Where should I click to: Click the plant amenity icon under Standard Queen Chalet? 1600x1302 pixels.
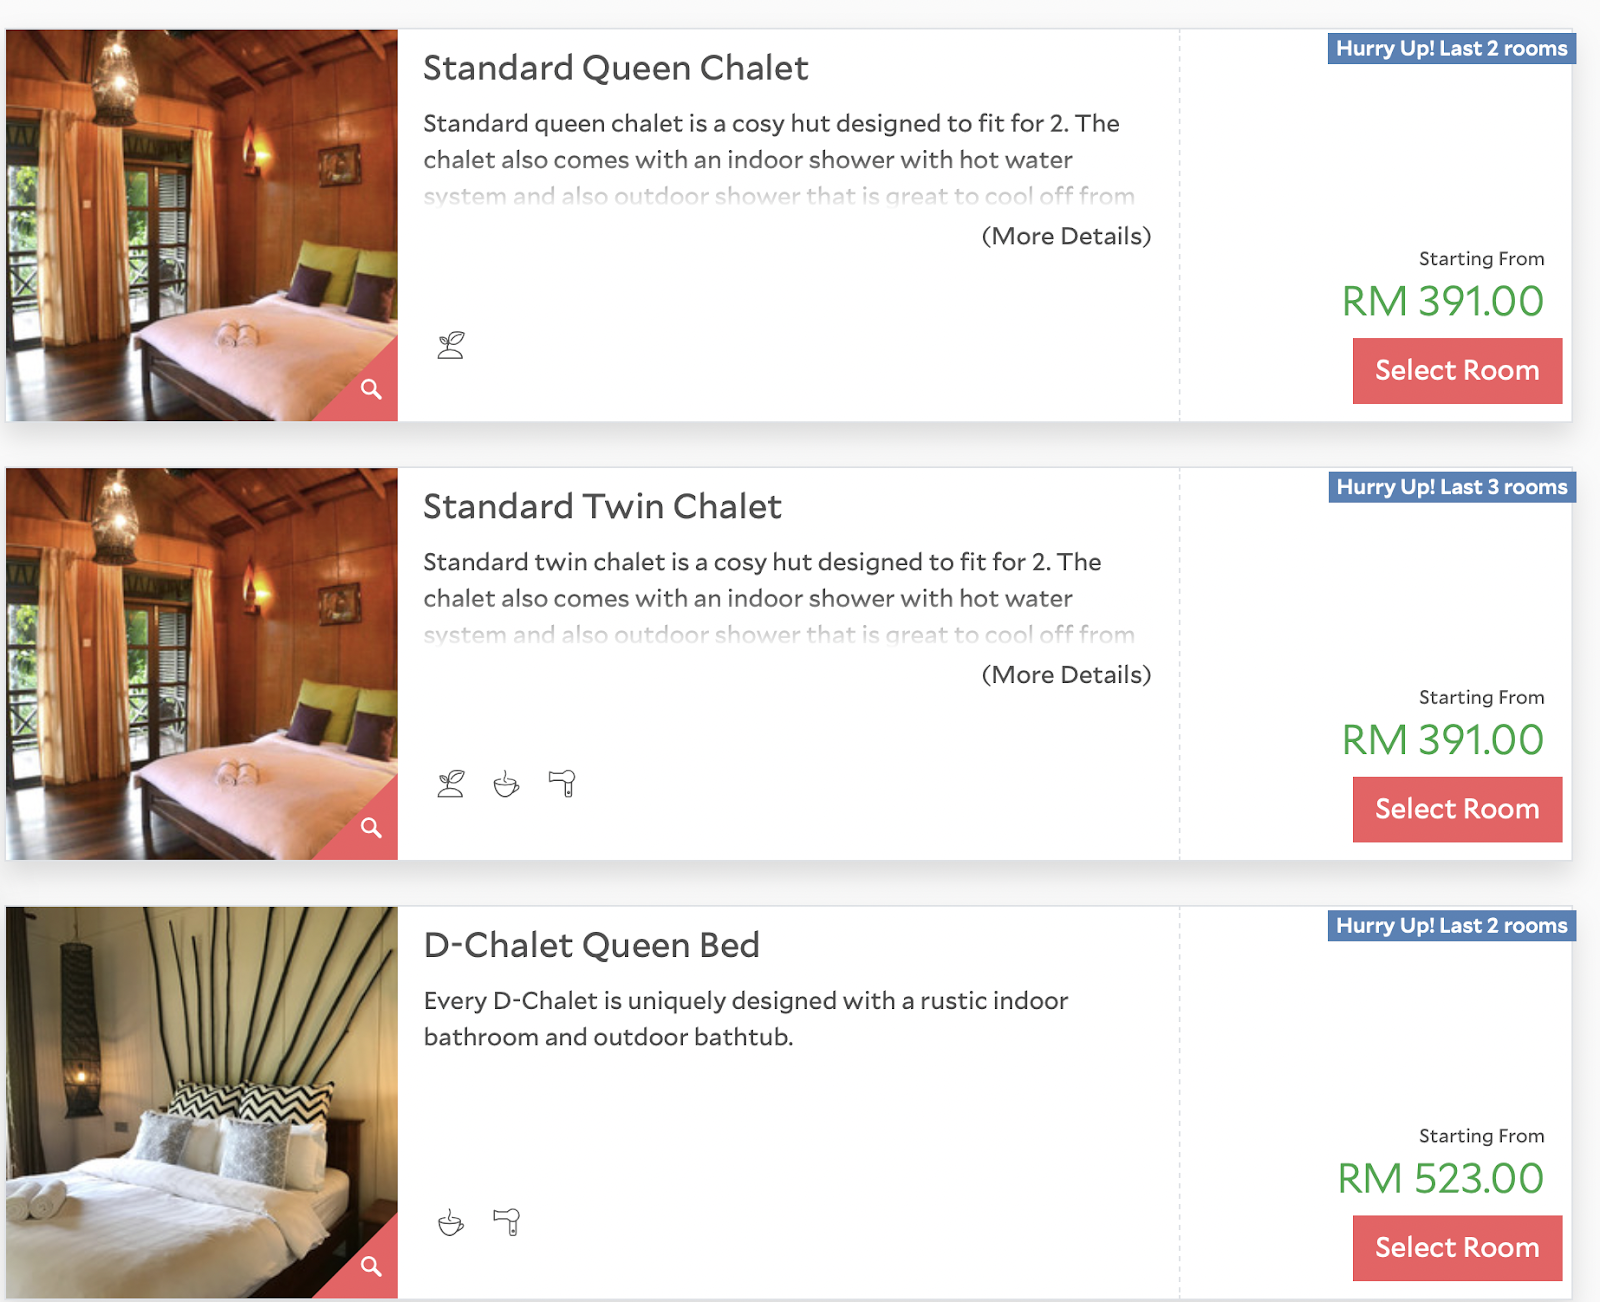(x=451, y=345)
